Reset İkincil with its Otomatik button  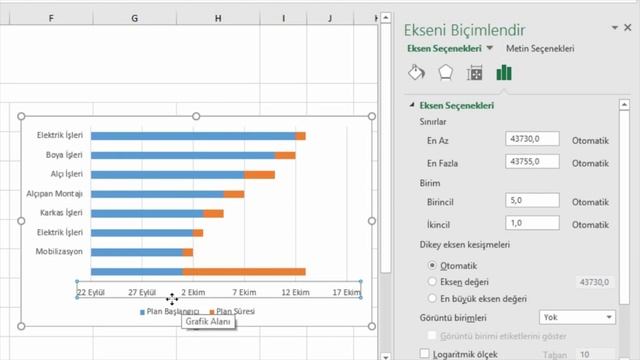(590, 225)
